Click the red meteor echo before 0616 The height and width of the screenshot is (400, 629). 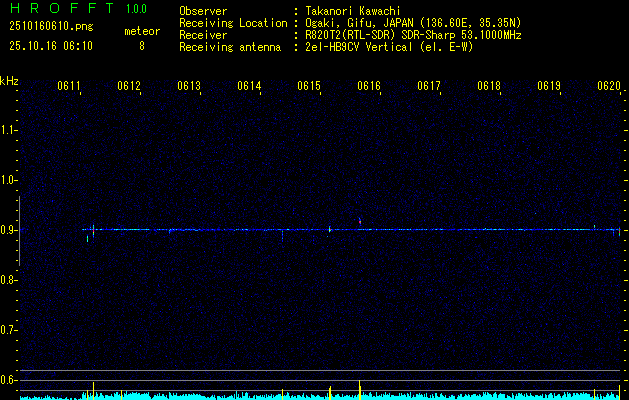(360, 221)
